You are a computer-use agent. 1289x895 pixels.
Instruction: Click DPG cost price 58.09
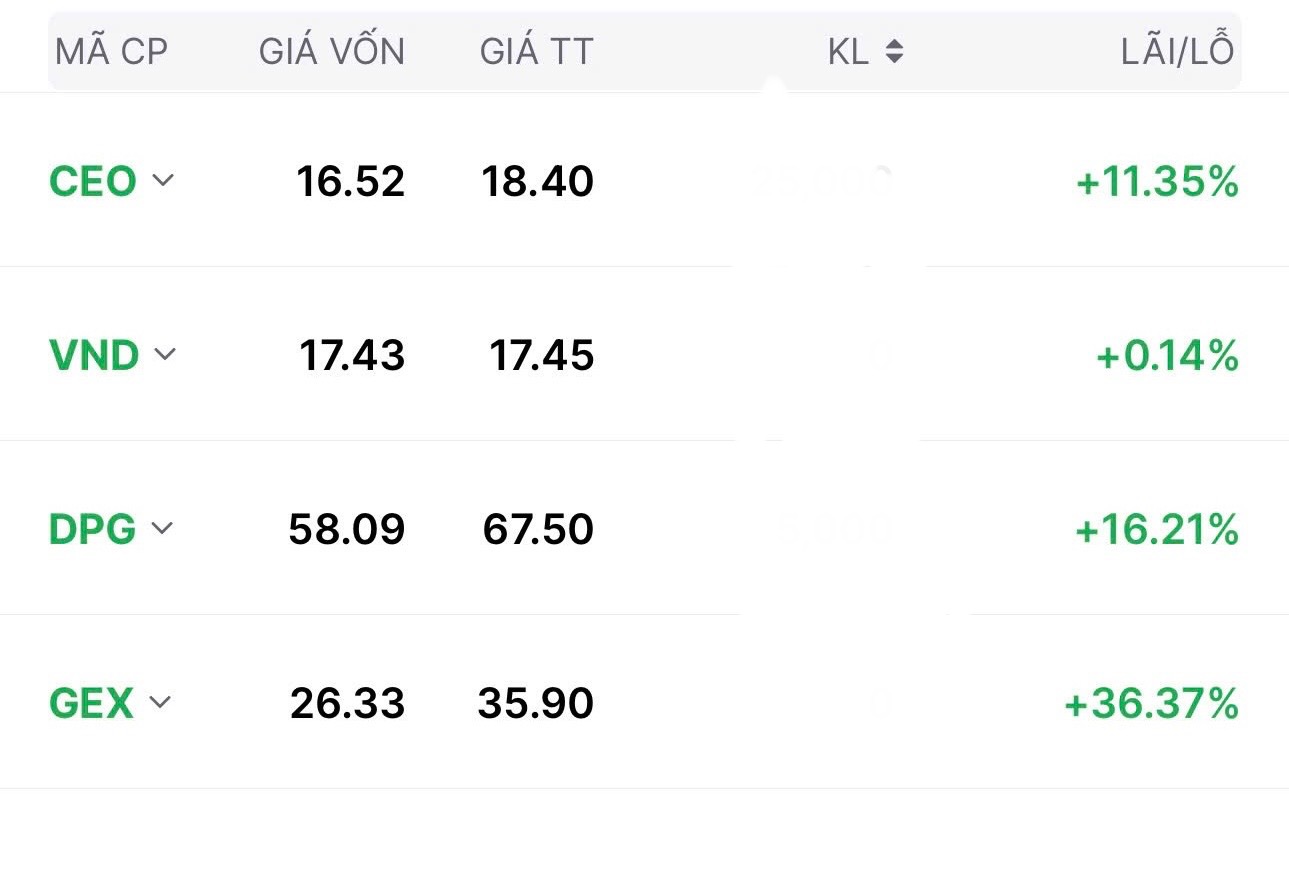(x=347, y=530)
